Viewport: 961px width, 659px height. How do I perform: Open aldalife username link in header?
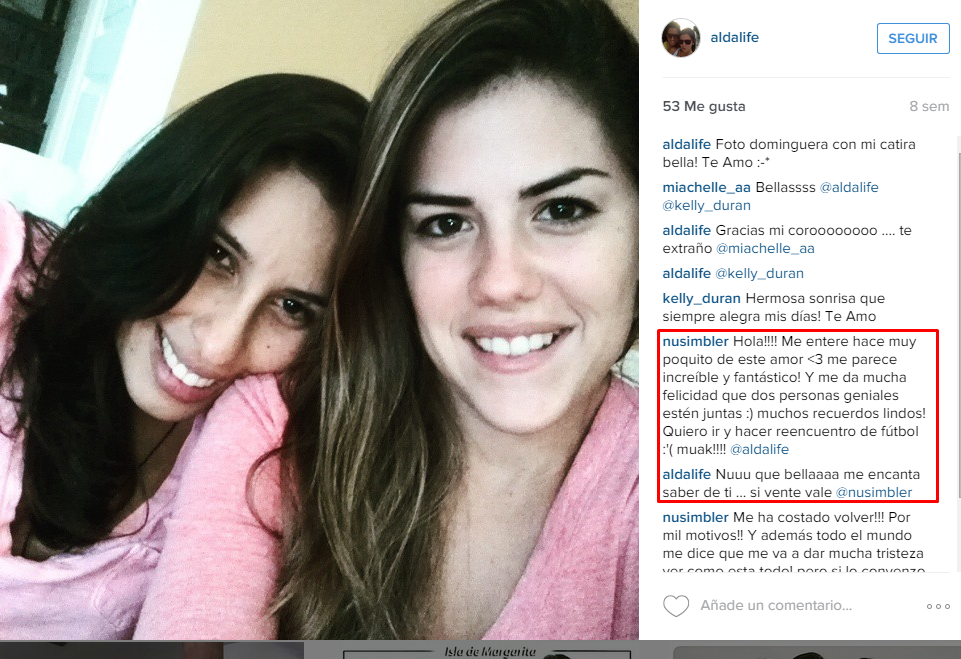(734, 37)
